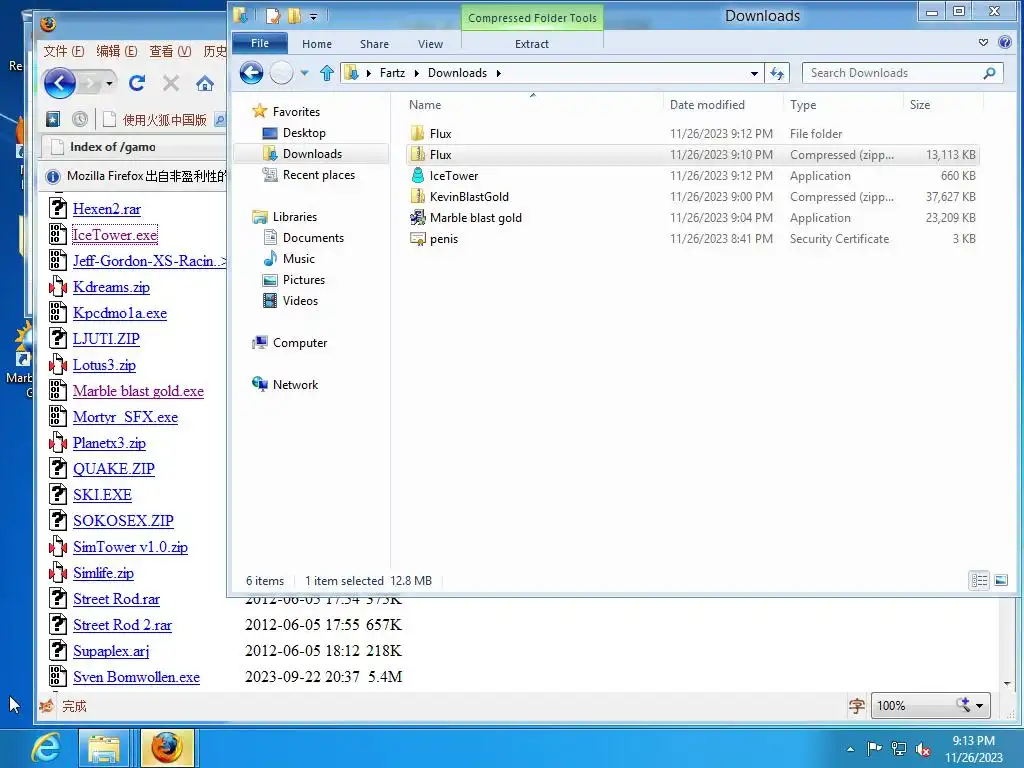Open the Extract ribbon tab
This screenshot has width=1024, height=768.
(x=532, y=44)
